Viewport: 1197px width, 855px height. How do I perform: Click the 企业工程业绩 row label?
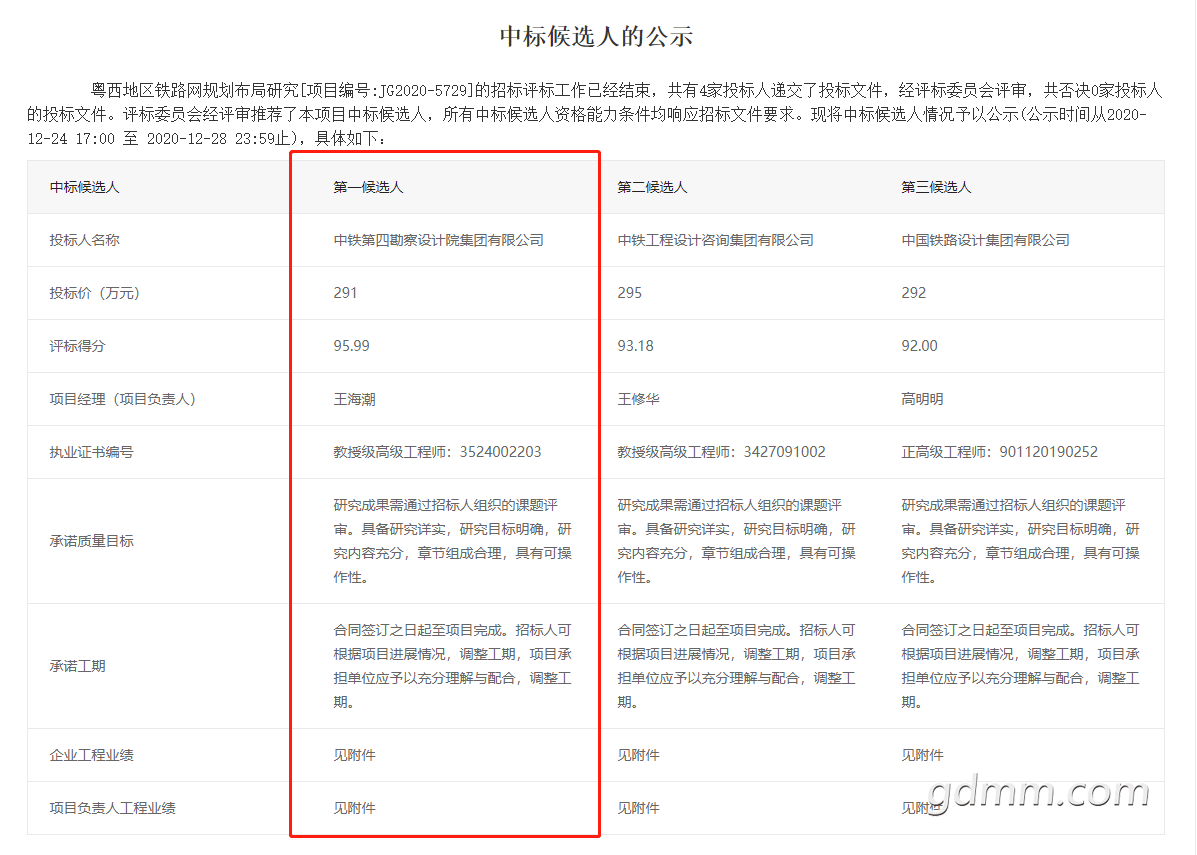click(x=92, y=755)
